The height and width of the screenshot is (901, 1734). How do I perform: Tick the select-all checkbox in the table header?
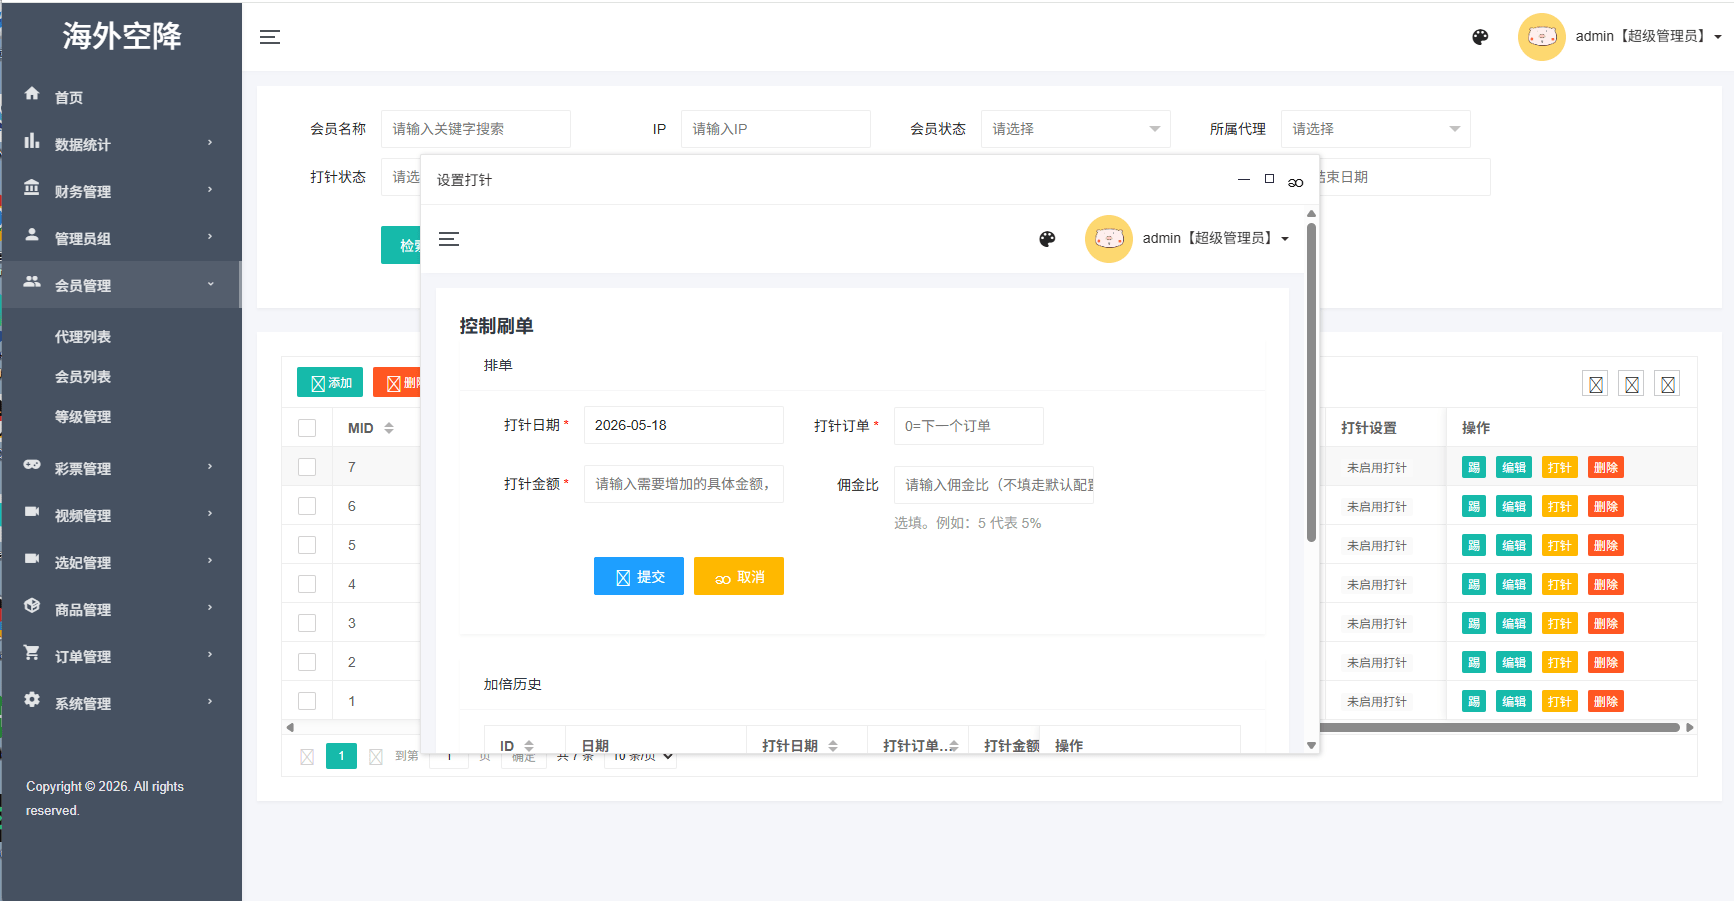(x=307, y=428)
